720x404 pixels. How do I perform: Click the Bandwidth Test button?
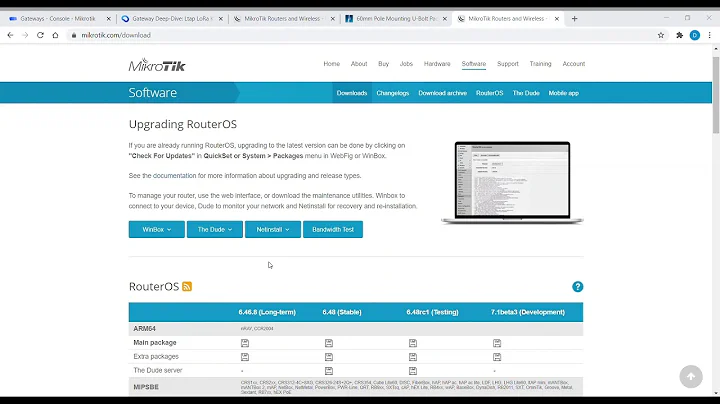pos(333,230)
